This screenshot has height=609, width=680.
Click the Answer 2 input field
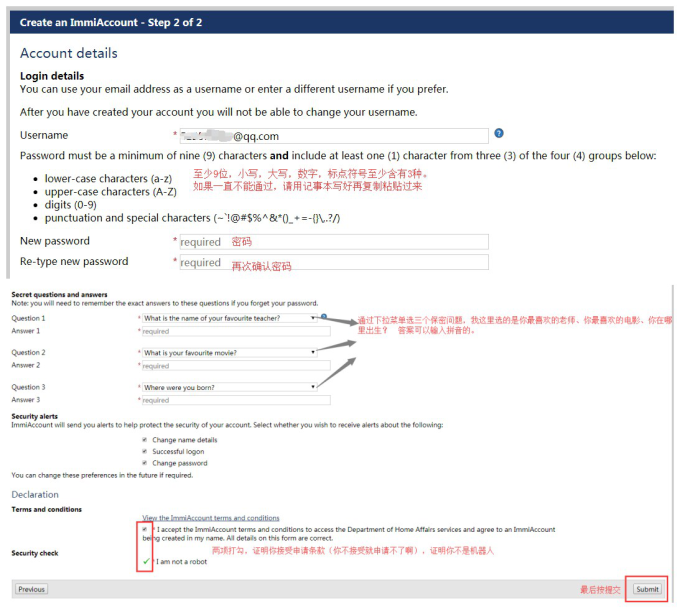point(234,366)
